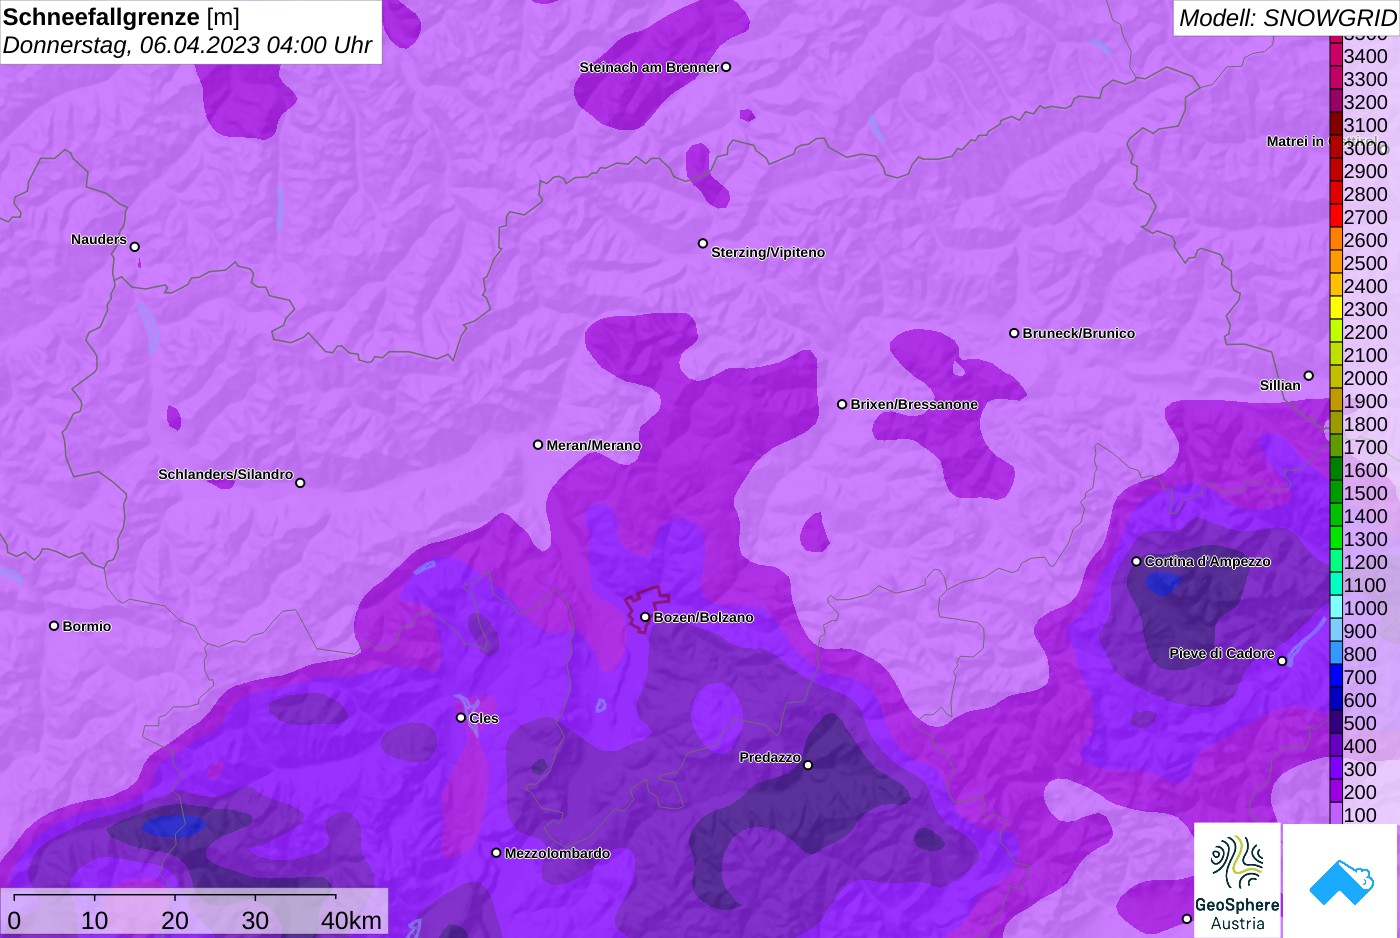Click the 1600 legend value
Image resolution: width=1400 pixels, height=938 pixels.
[x=1365, y=470]
